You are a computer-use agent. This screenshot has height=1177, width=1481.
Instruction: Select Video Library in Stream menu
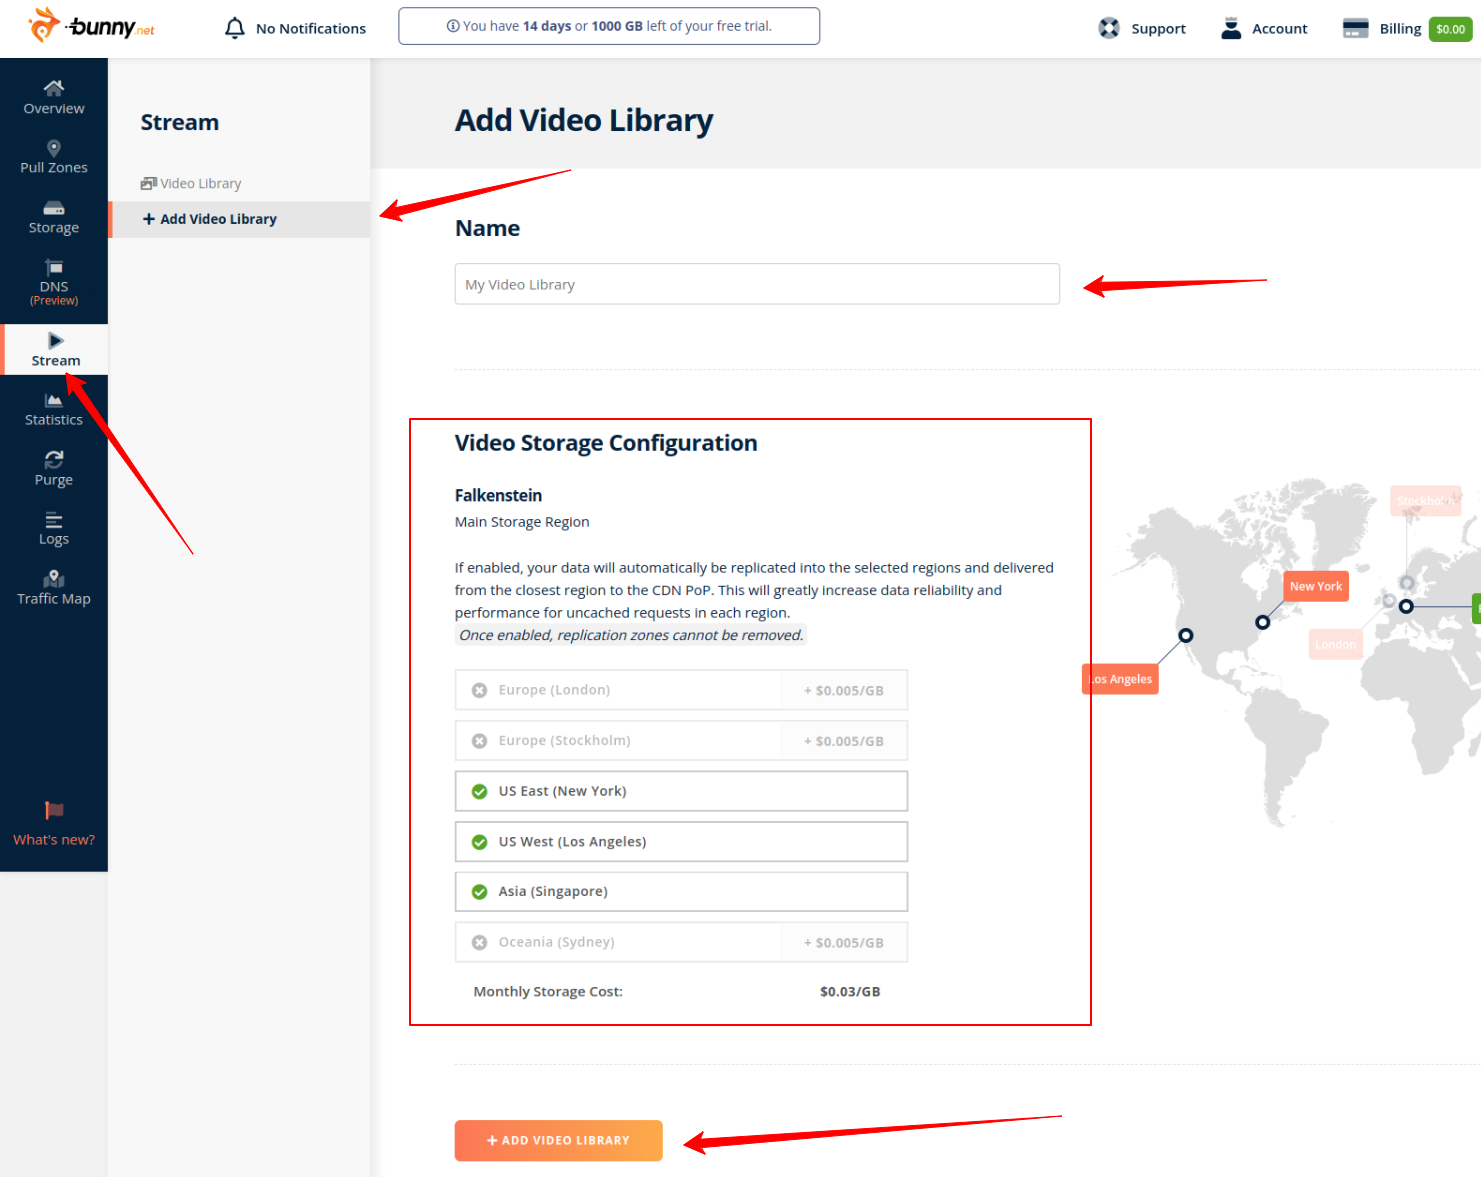200,184
